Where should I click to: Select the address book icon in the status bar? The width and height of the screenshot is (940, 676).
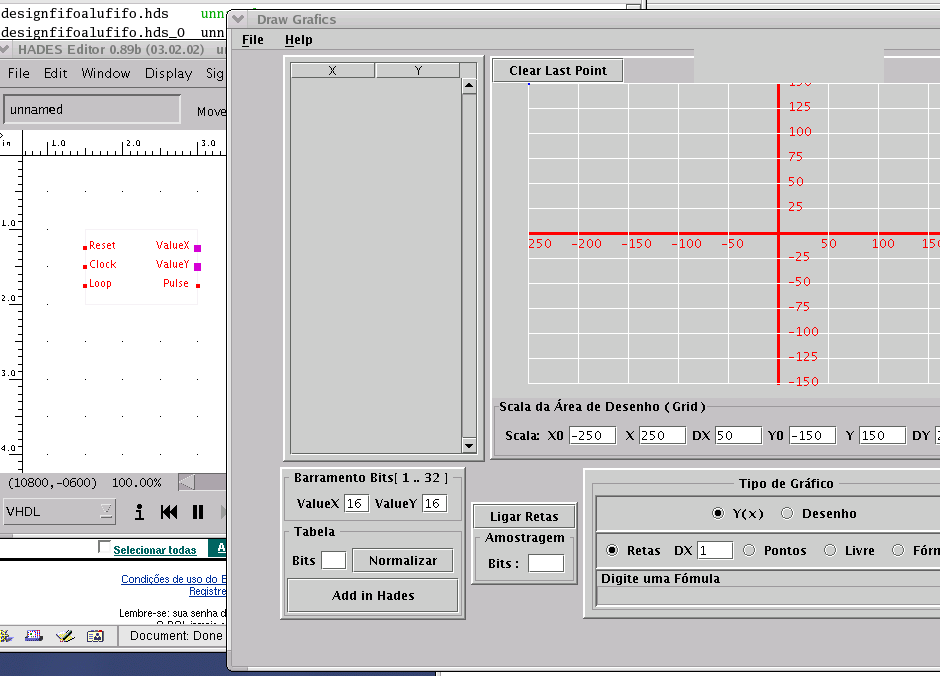pyautogui.click(x=94, y=635)
